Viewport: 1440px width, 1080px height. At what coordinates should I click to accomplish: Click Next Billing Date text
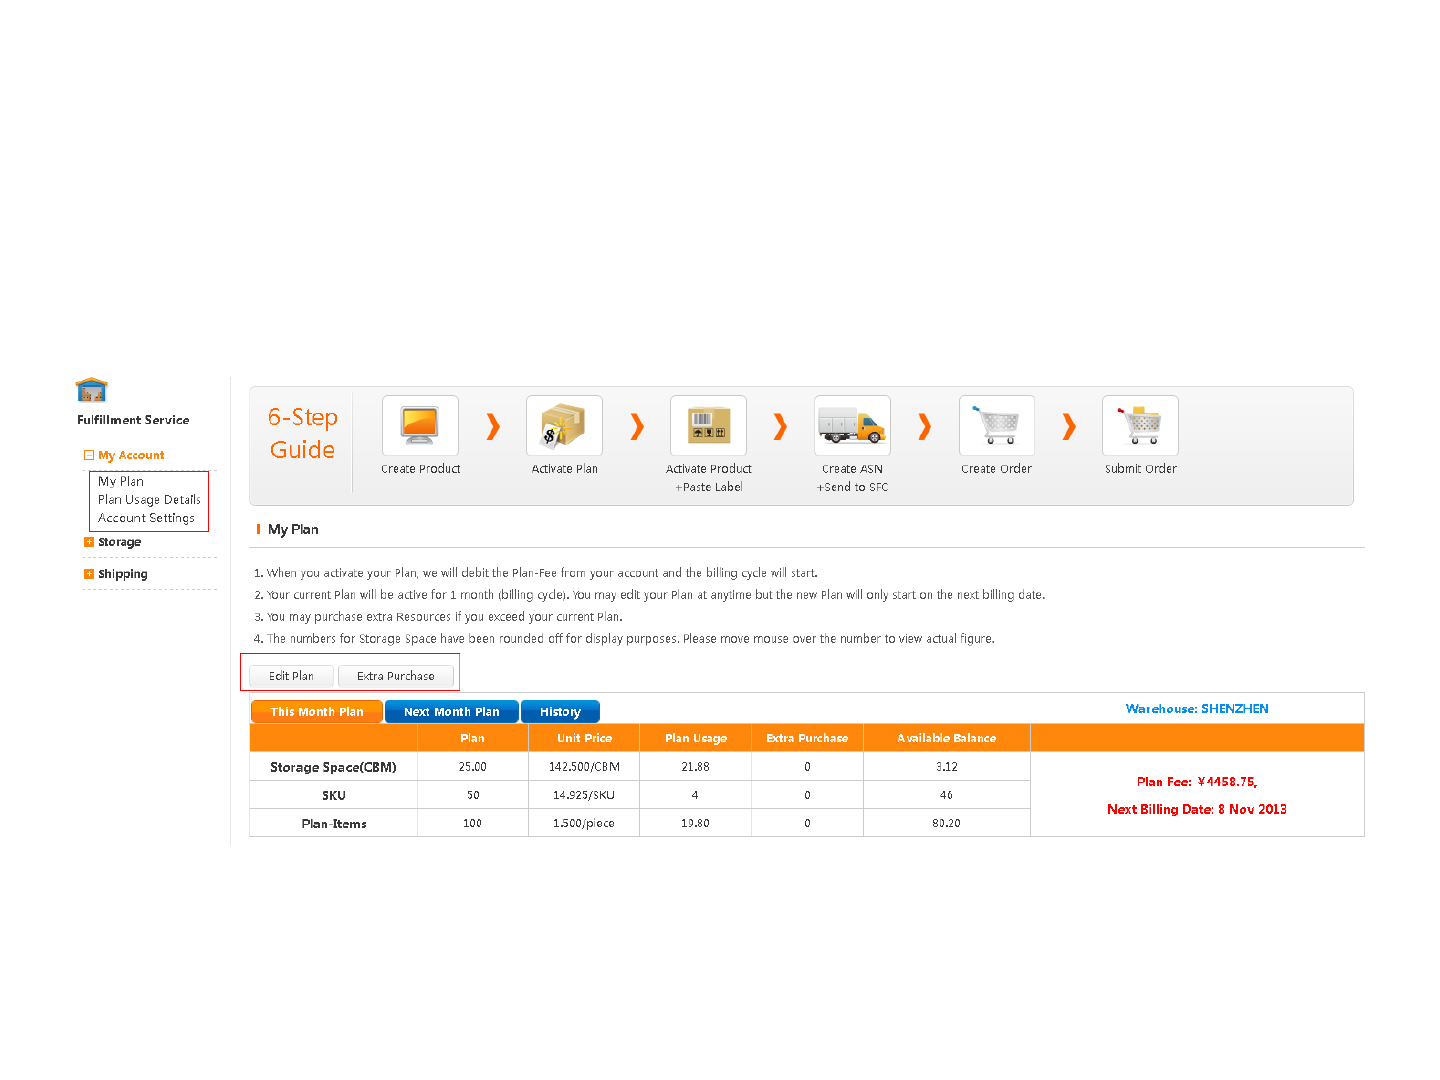click(x=1197, y=809)
